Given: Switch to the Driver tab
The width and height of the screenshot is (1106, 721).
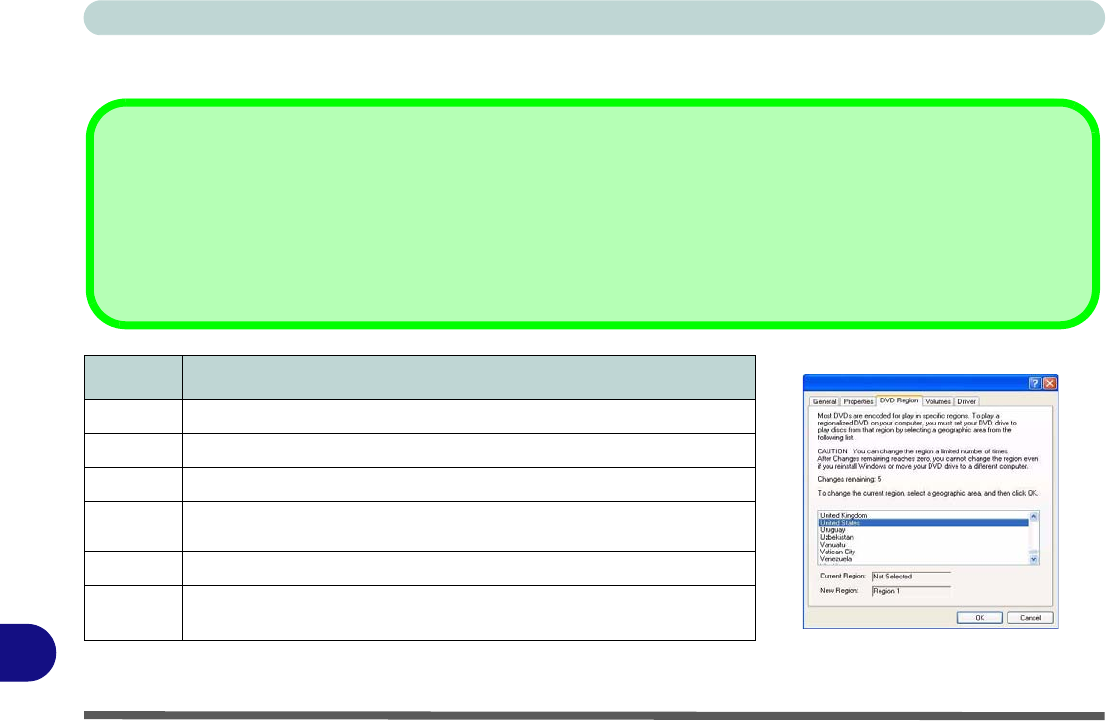Looking at the screenshot, I should 966,401.
